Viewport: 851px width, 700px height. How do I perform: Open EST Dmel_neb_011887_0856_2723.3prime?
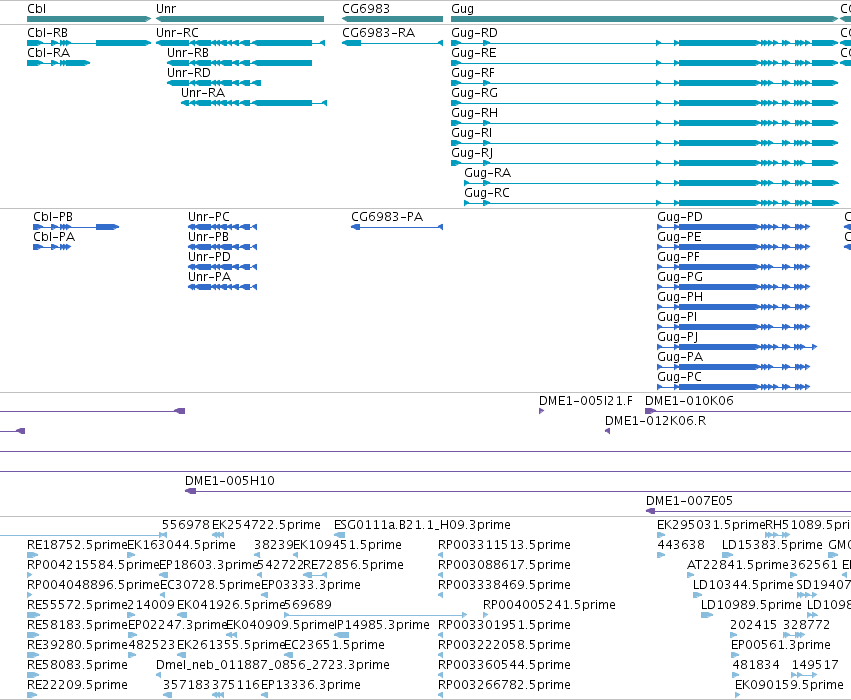[272, 665]
